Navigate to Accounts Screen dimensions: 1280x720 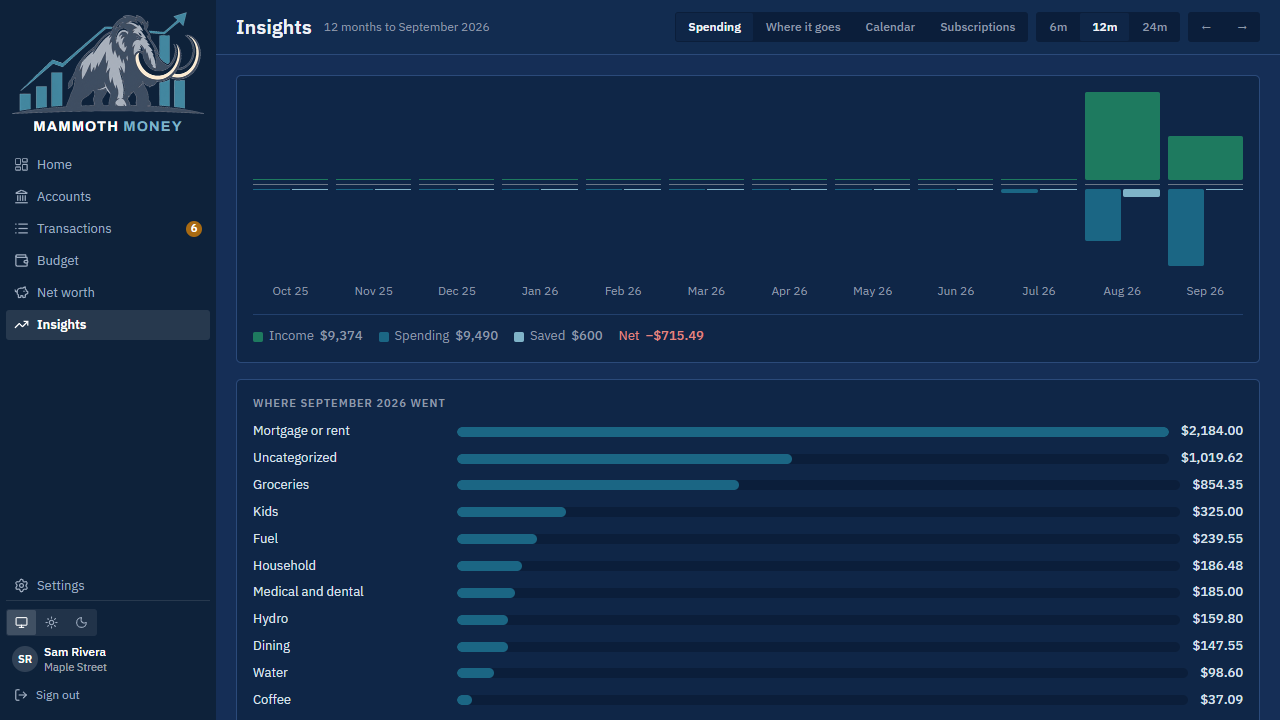click(x=108, y=197)
